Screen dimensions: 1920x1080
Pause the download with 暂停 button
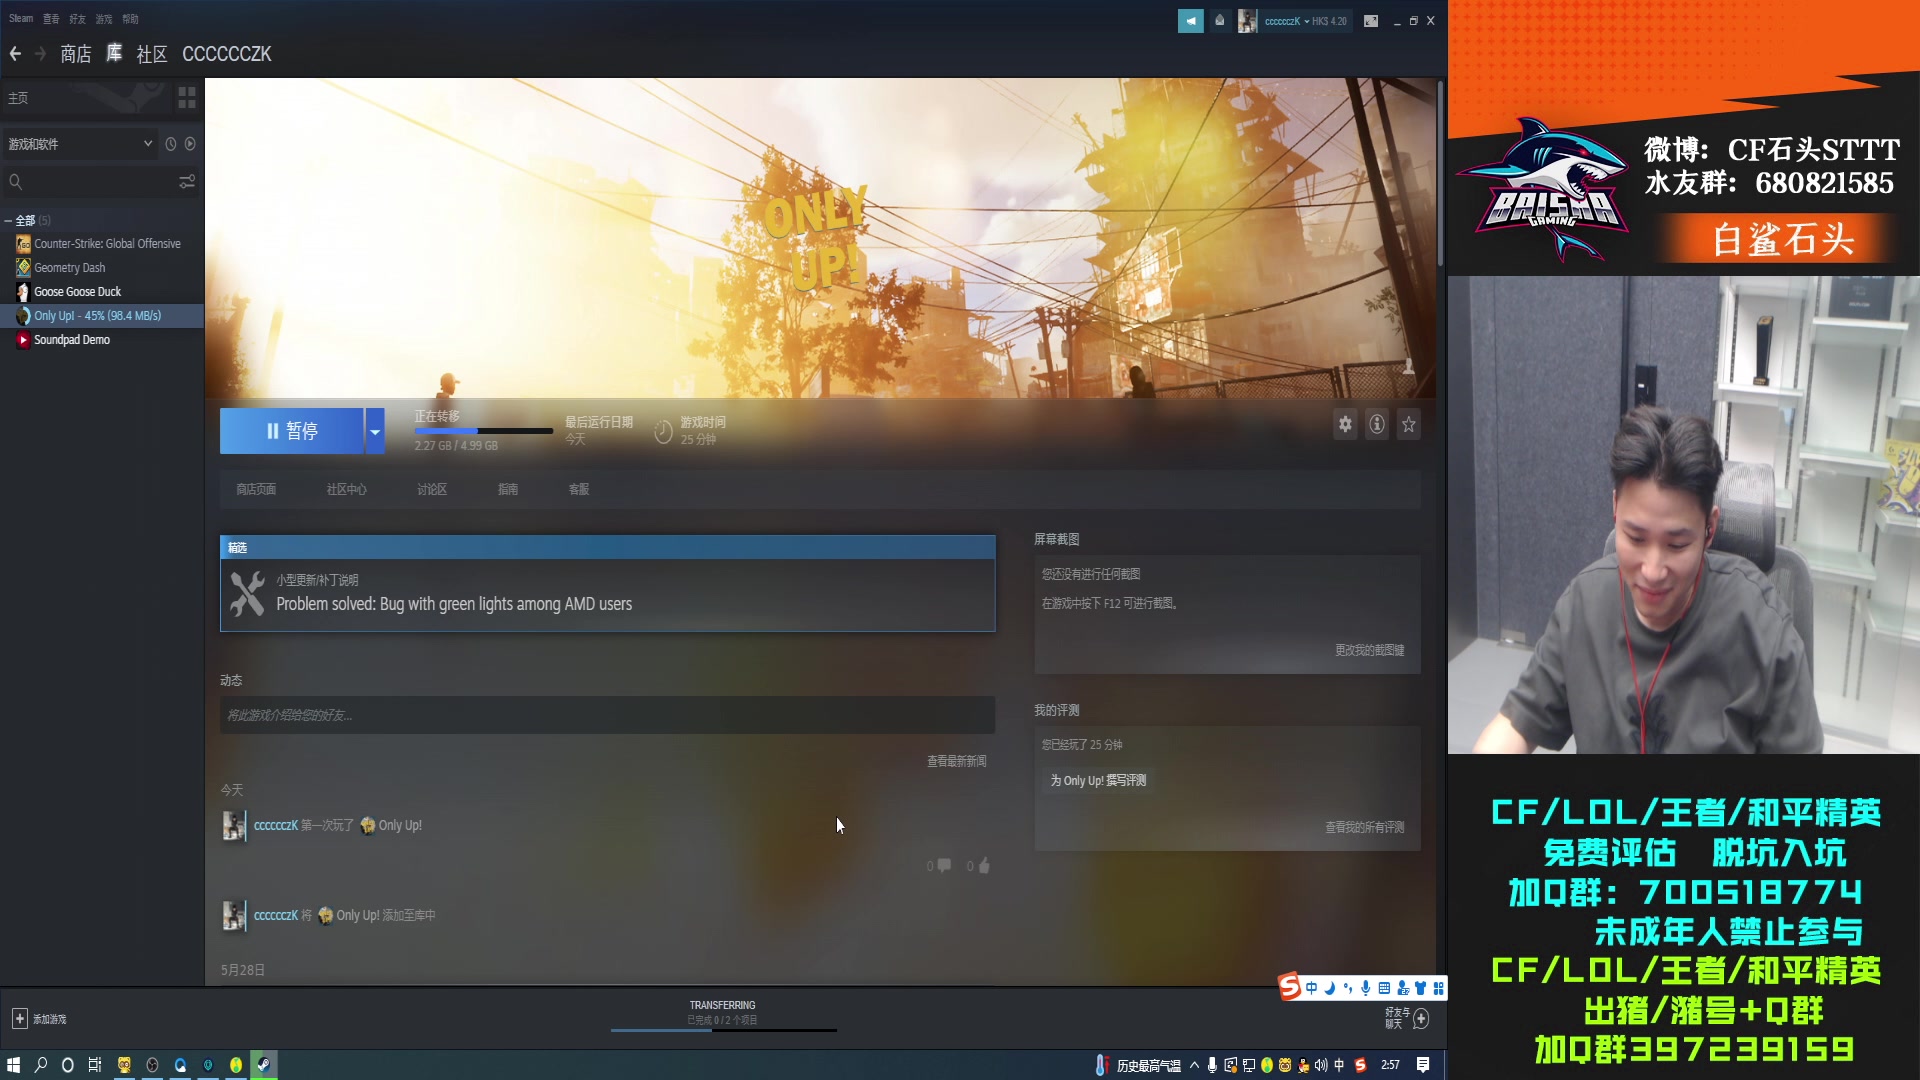click(x=292, y=431)
